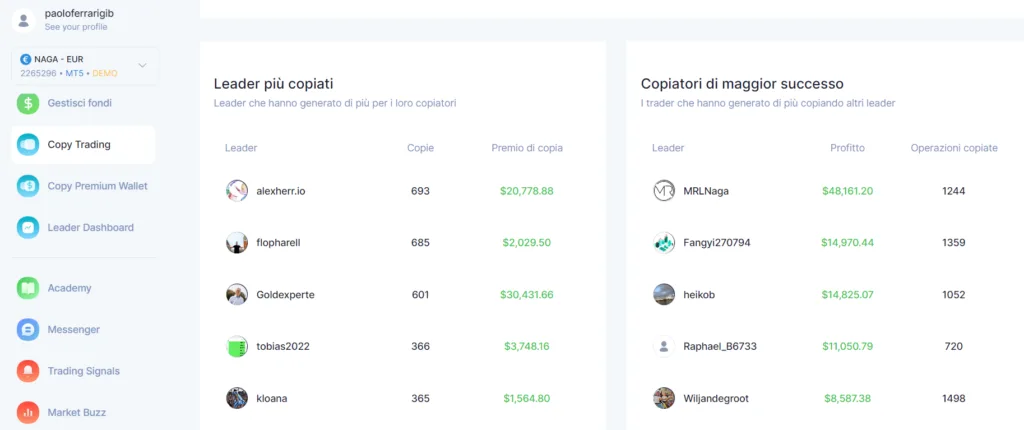This screenshot has height=430, width=1024.
Task: Click kloana avatar image
Action: (237, 398)
